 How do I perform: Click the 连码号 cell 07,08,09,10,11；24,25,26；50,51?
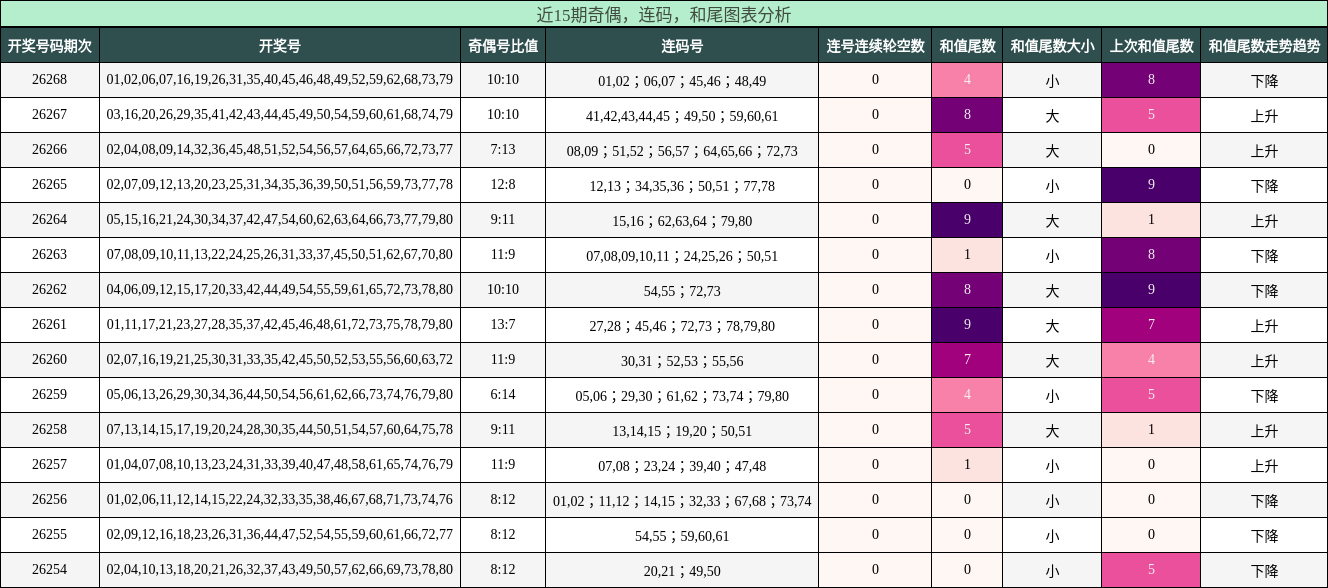682,256
